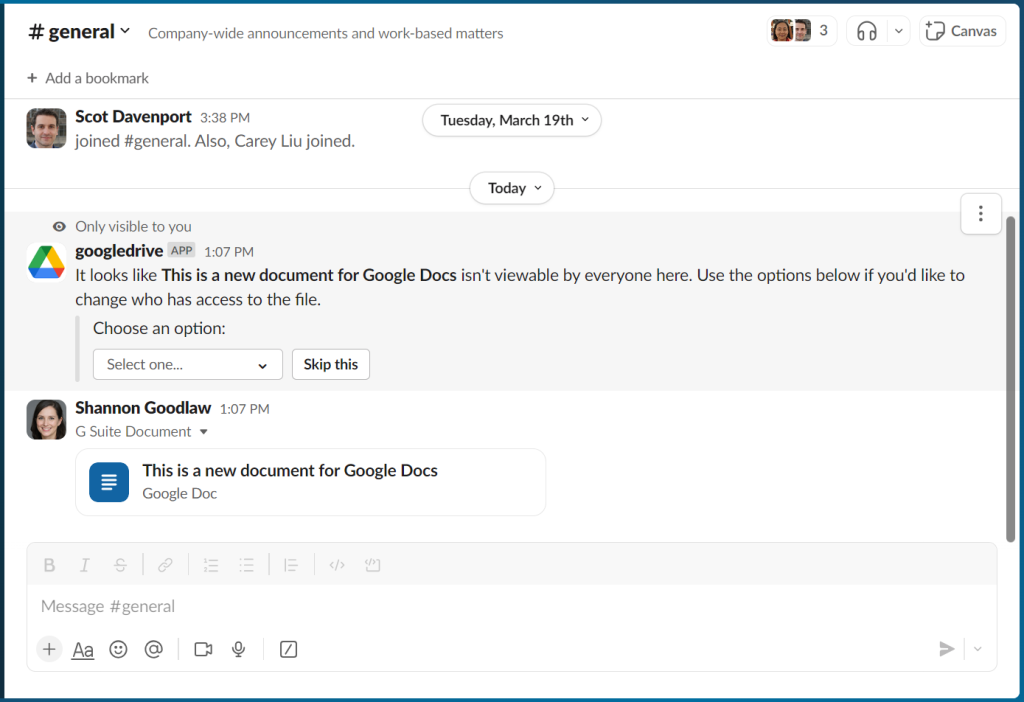This screenshot has height=702, width=1024.
Task: Record a video clip with the camera icon
Action: pos(202,649)
